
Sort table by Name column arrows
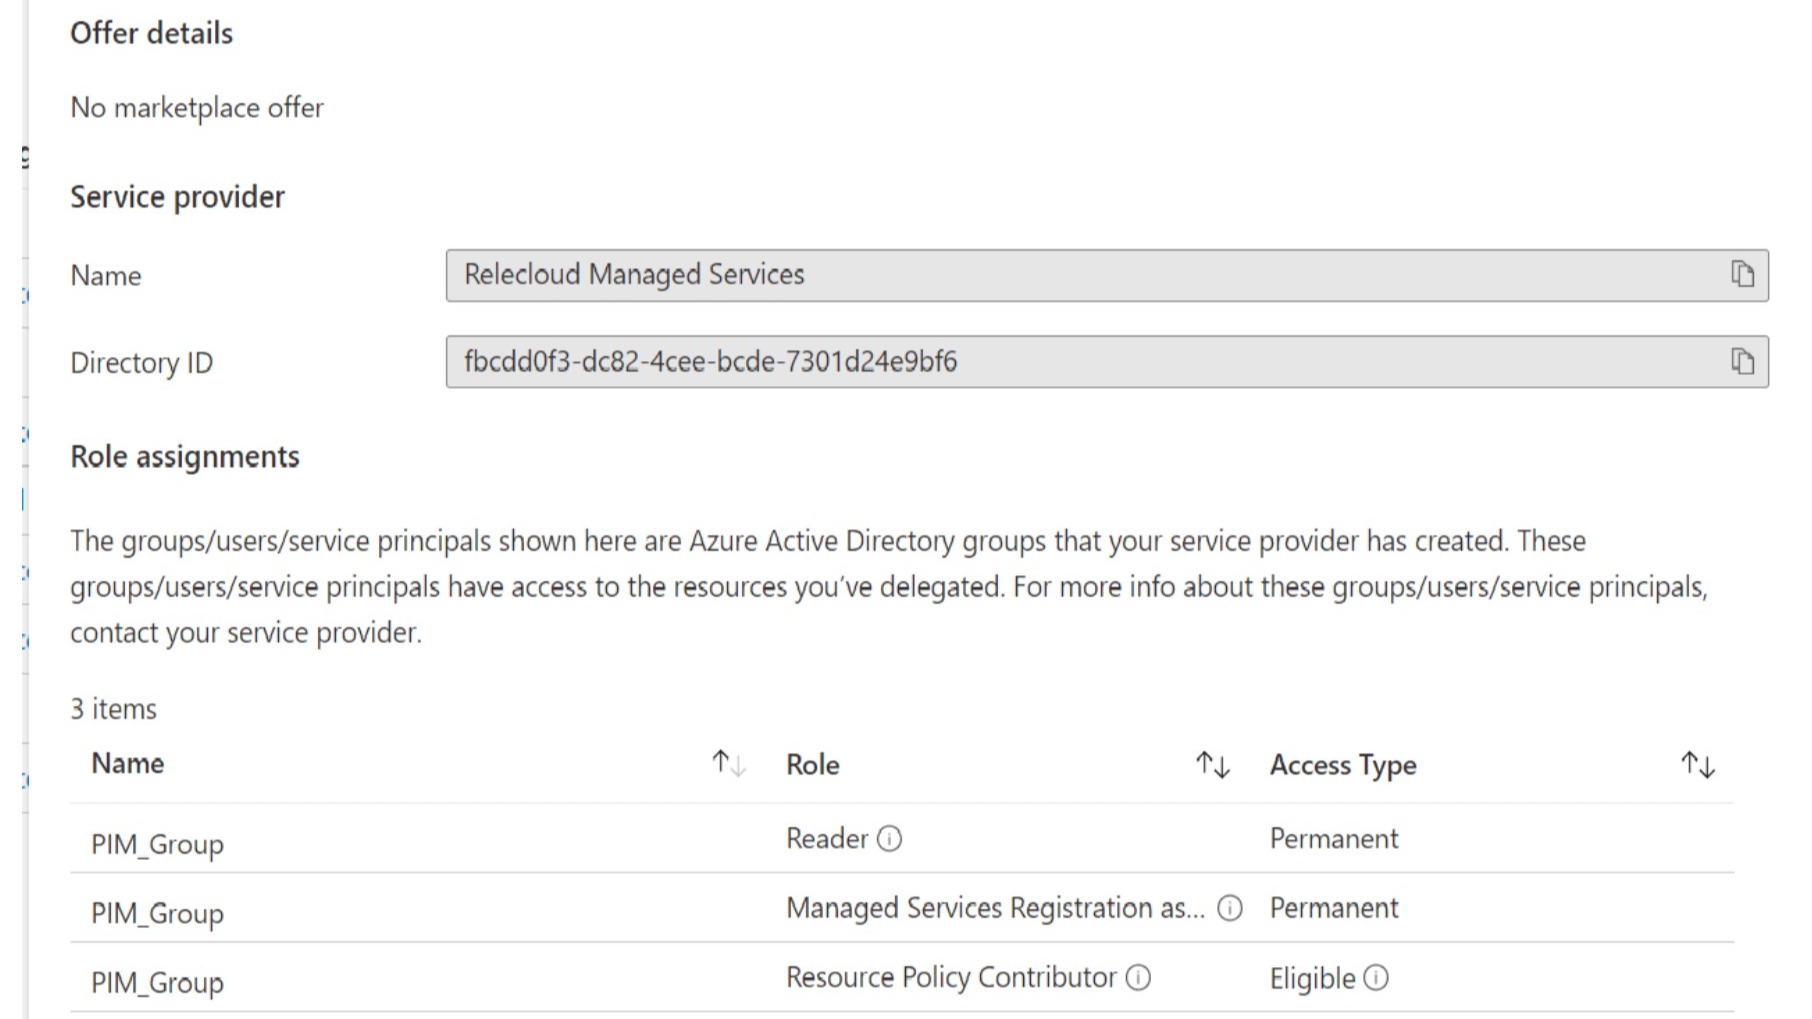728,764
